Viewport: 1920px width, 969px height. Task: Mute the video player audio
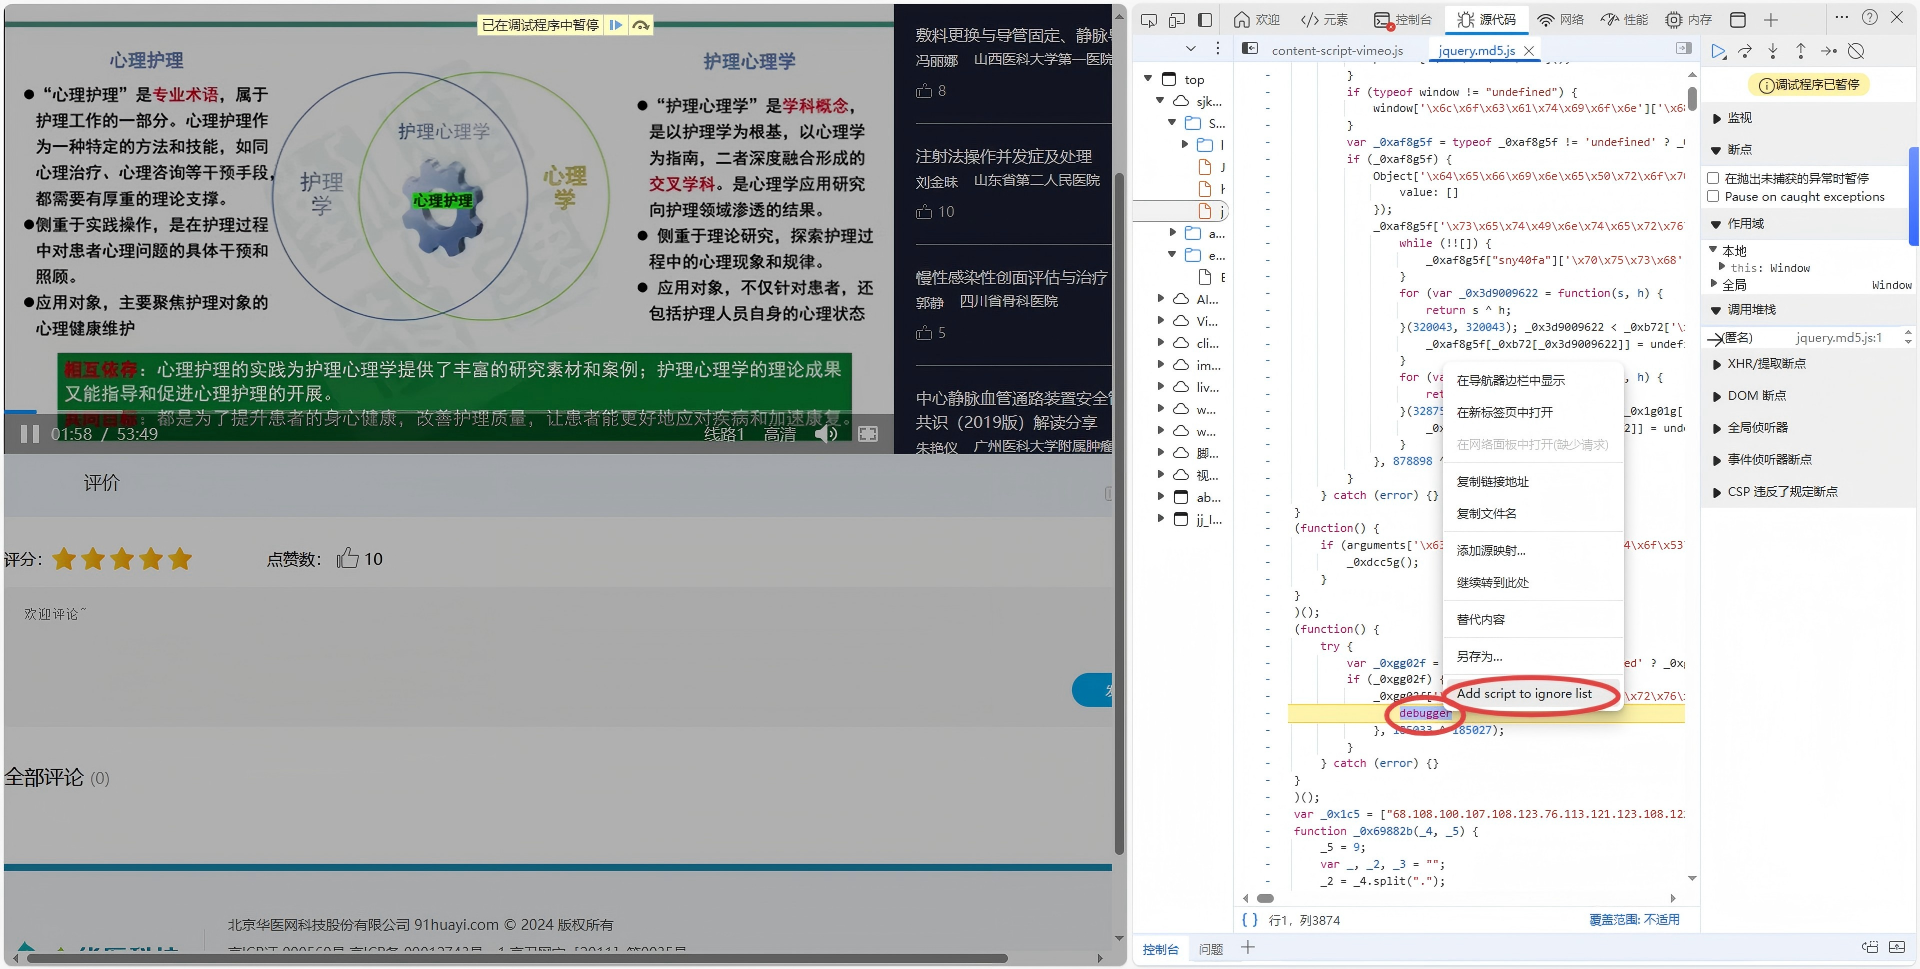point(827,433)
